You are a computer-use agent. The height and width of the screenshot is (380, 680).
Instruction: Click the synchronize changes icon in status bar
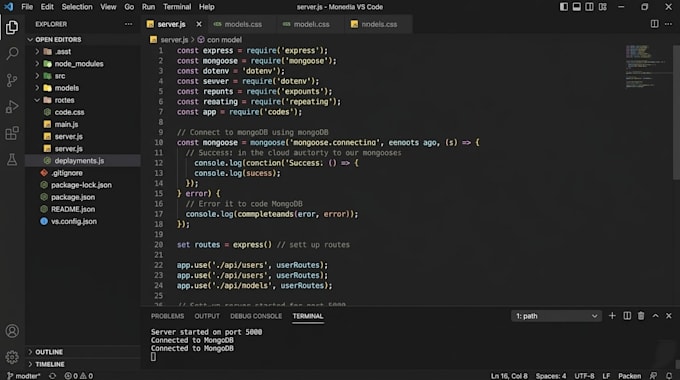click(x=52, y=376)
